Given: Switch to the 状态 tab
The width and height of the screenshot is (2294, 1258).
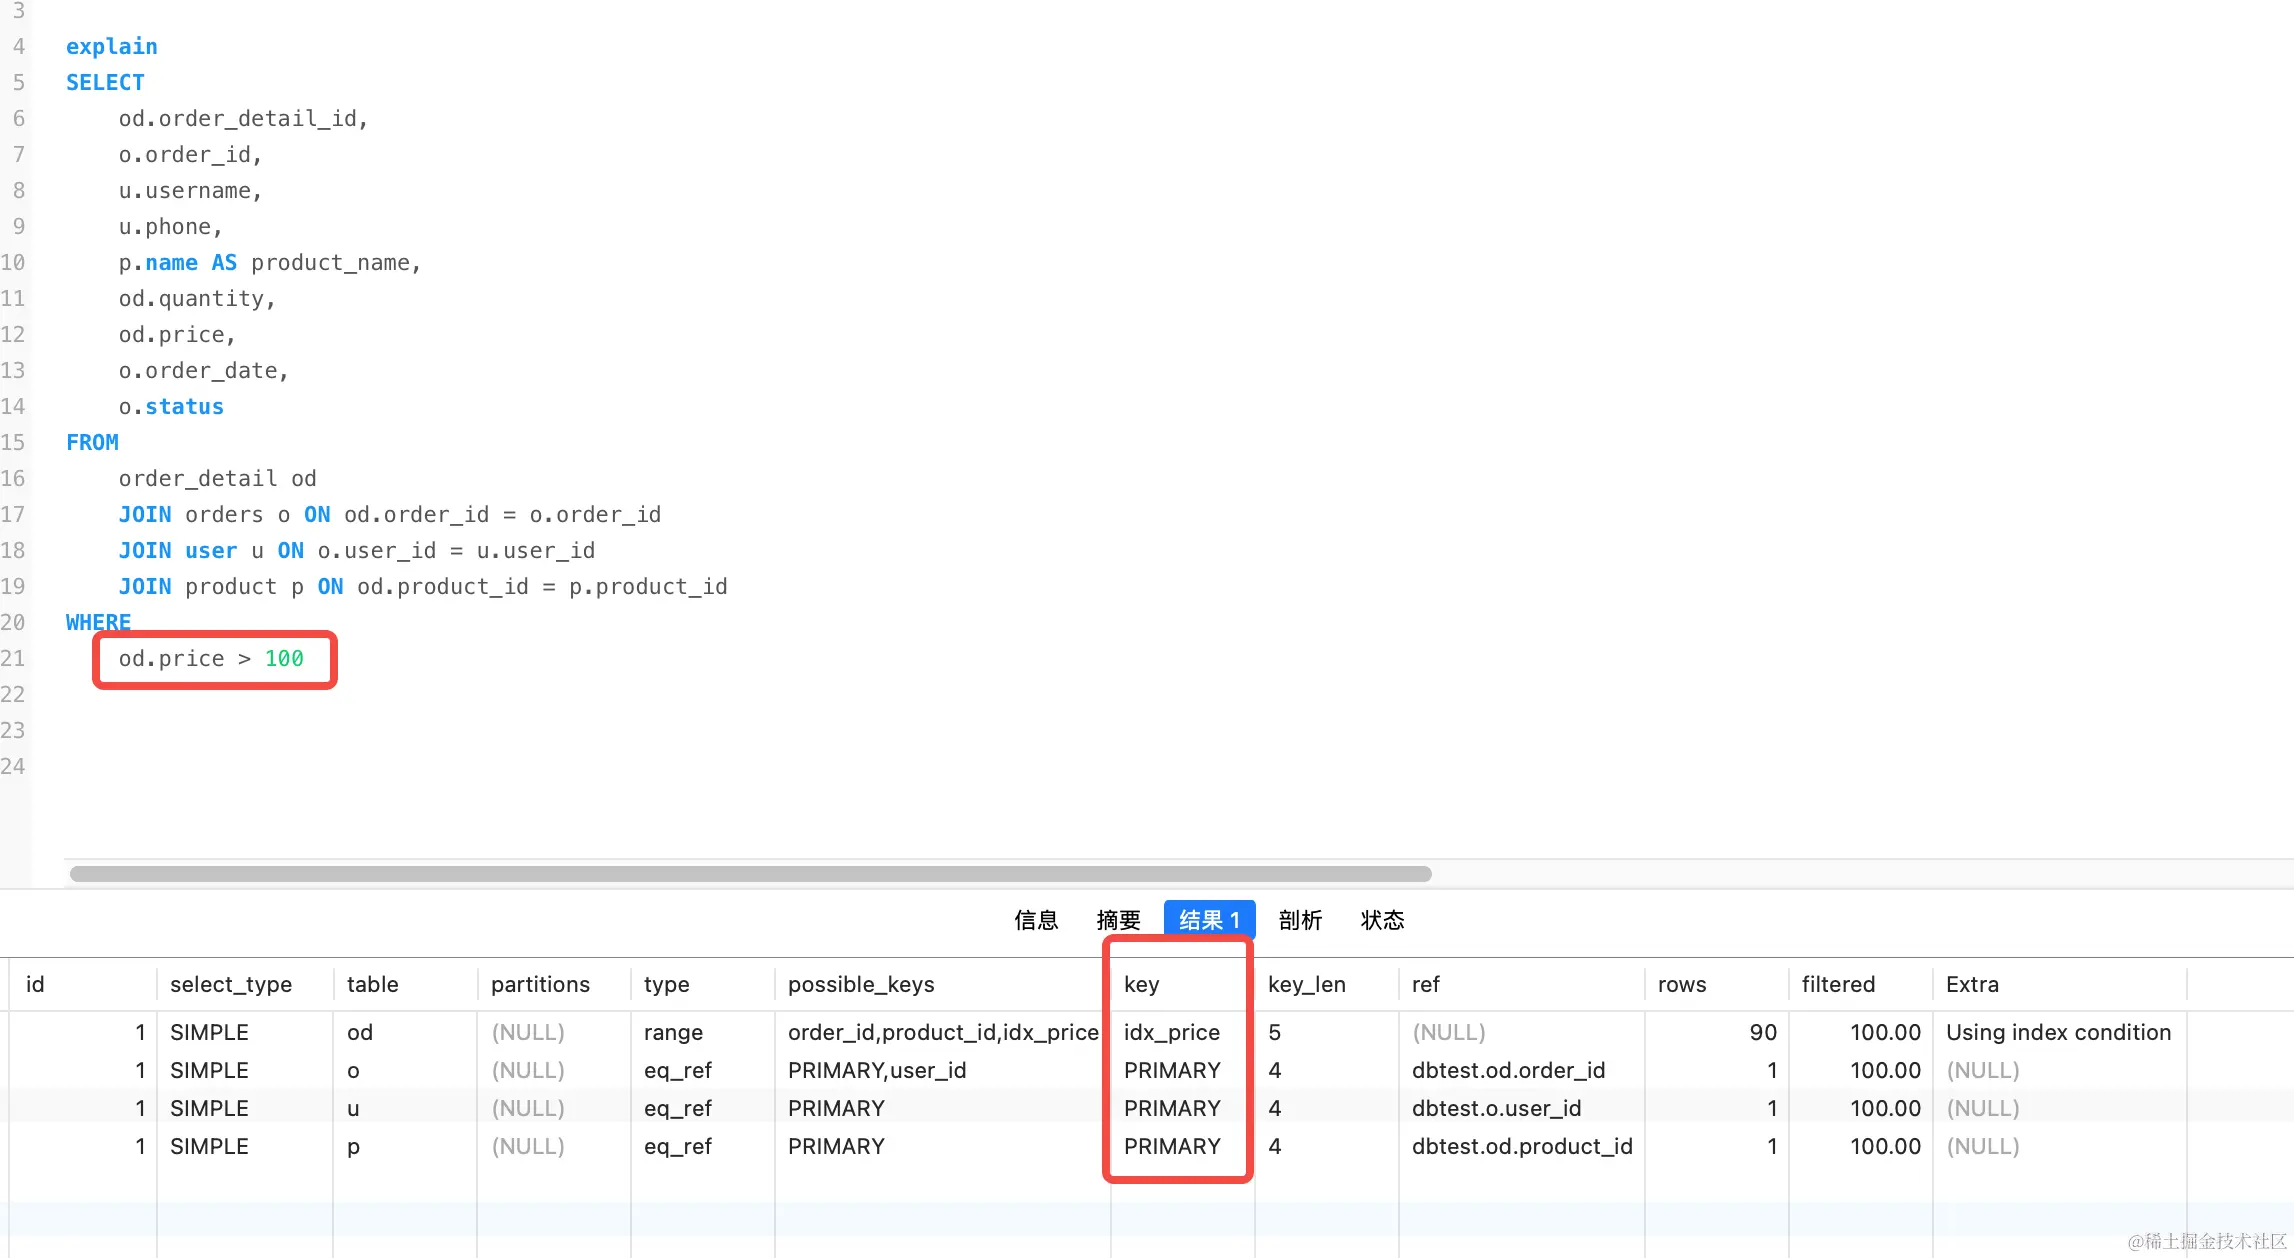Looking at the screenshot, I should [1382, 920].
